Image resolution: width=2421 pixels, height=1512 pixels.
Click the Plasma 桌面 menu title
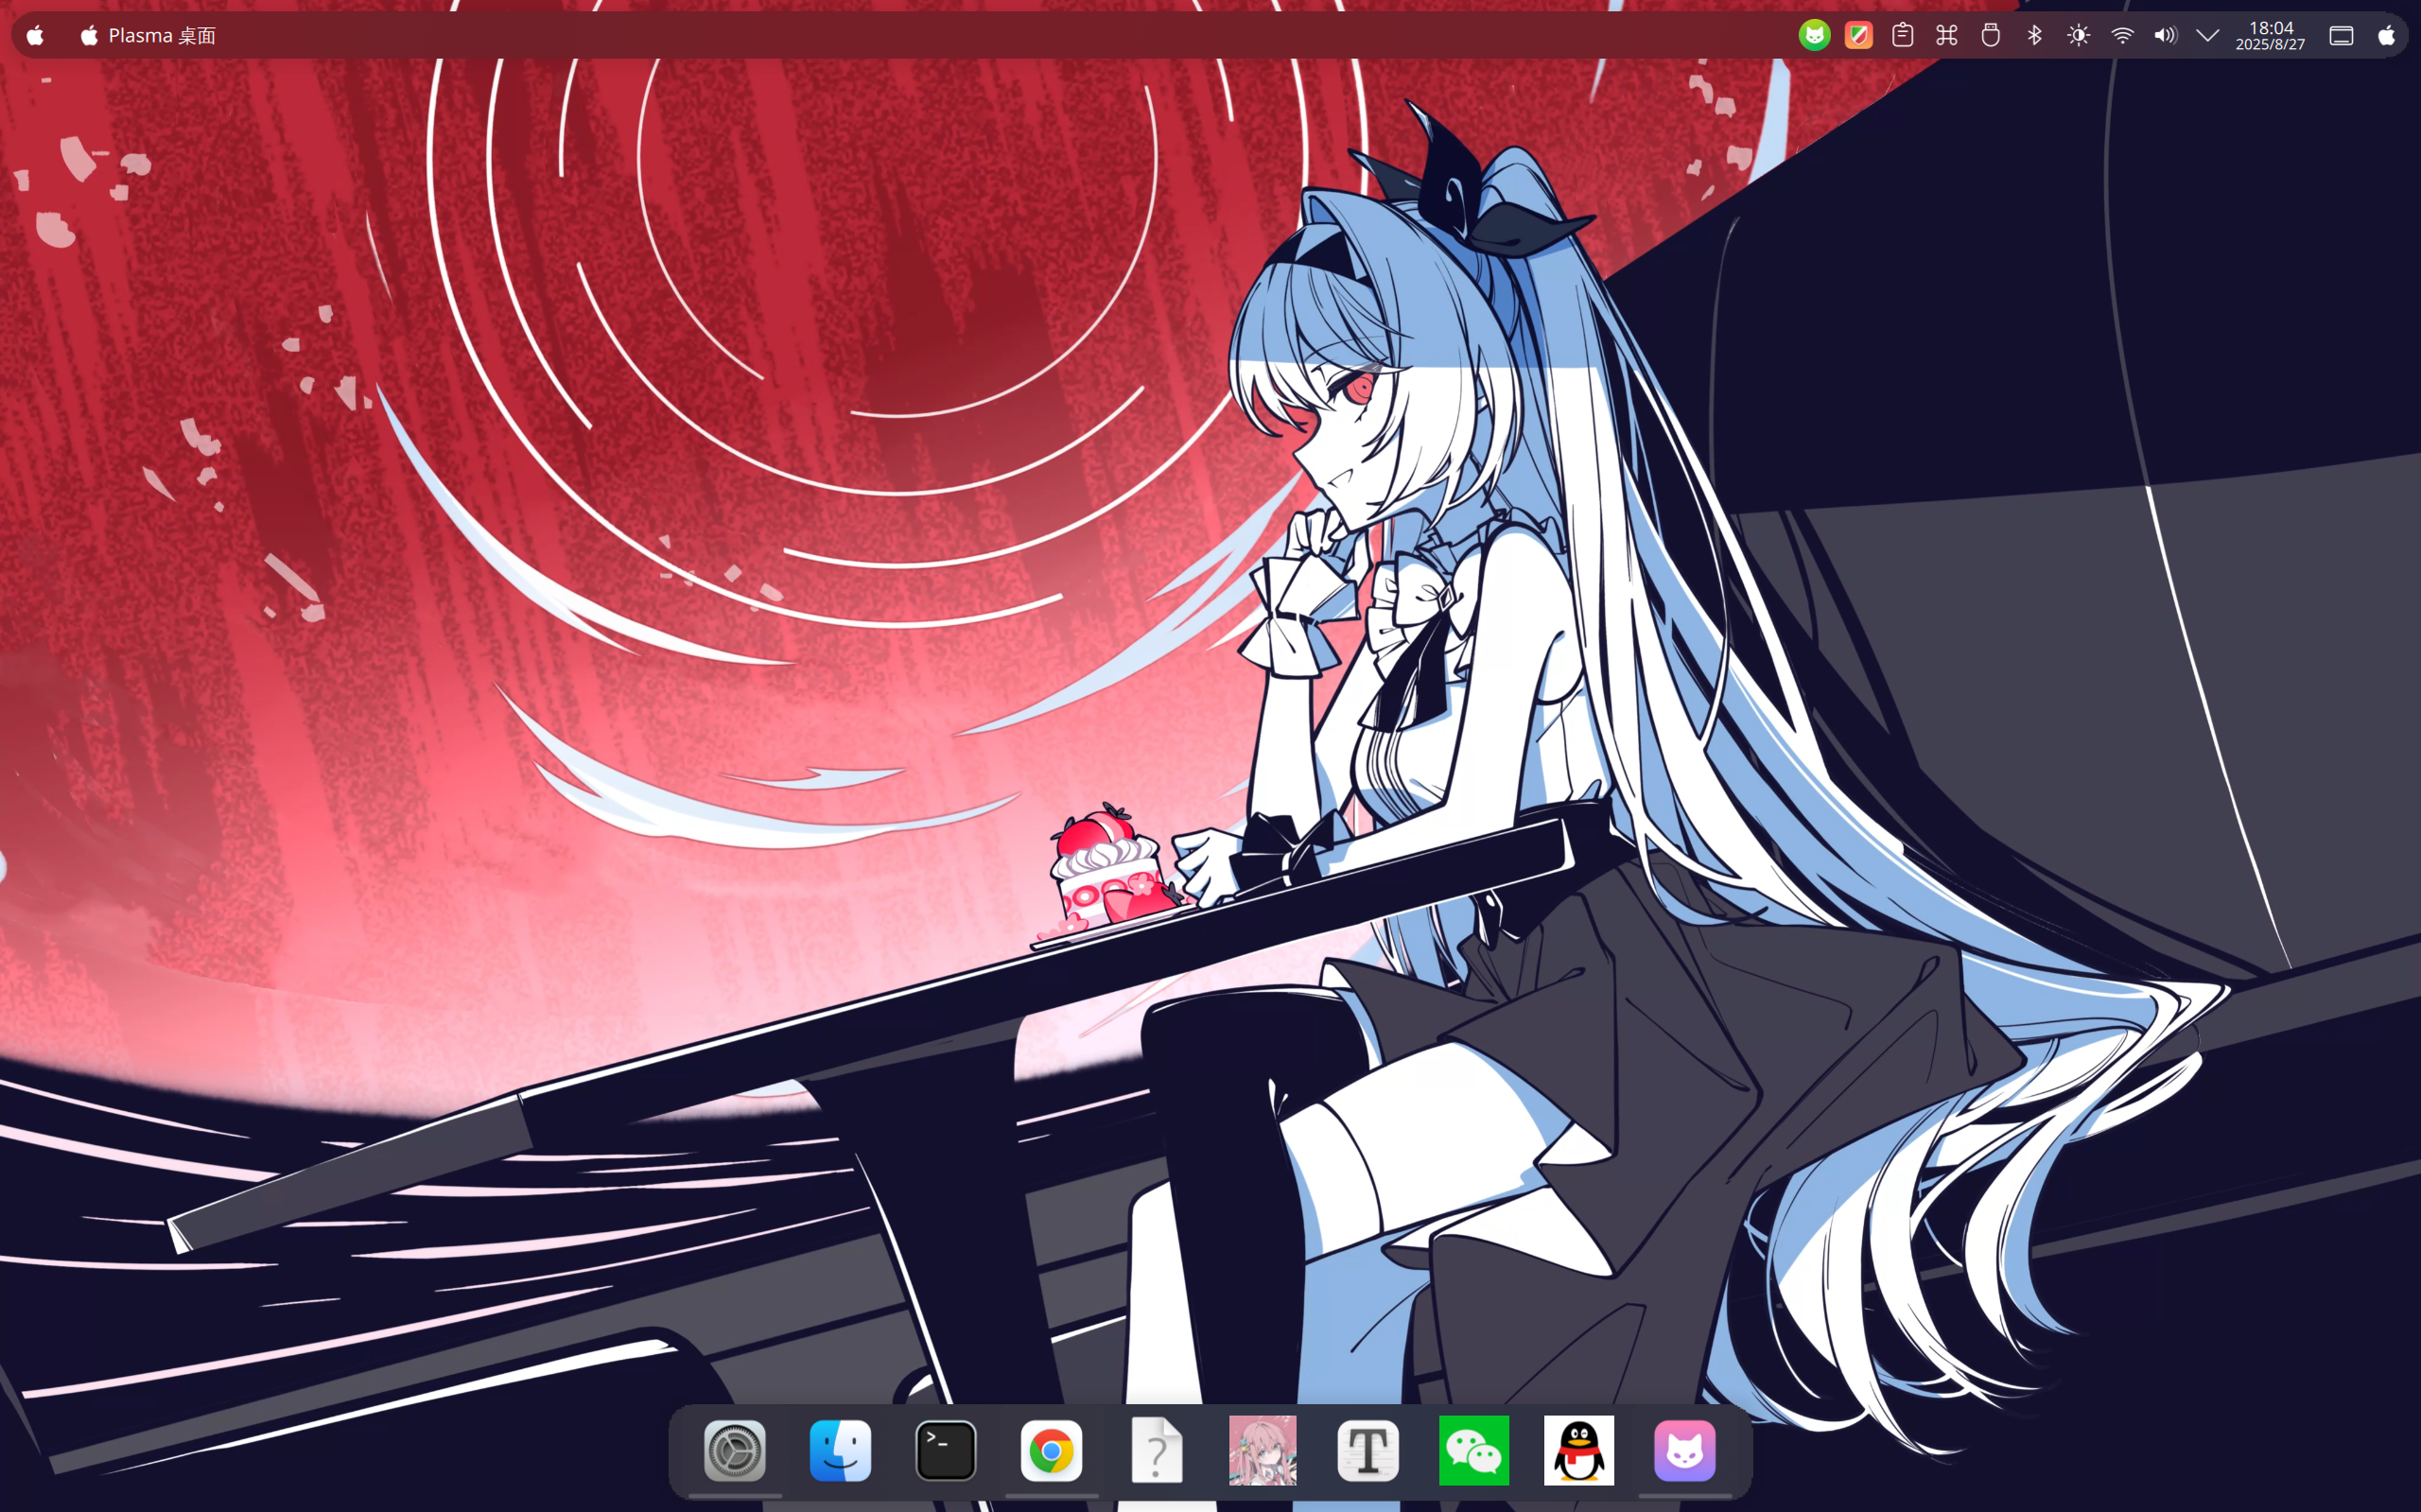[161, 36]
